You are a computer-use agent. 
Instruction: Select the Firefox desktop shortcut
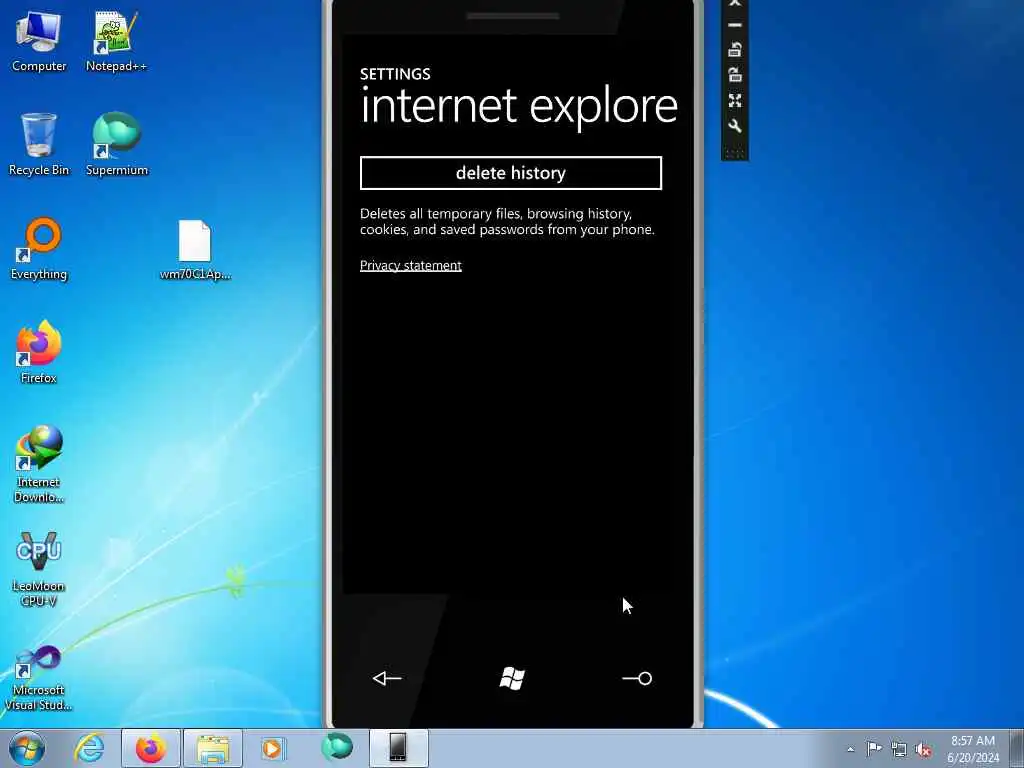coord(39,353)
